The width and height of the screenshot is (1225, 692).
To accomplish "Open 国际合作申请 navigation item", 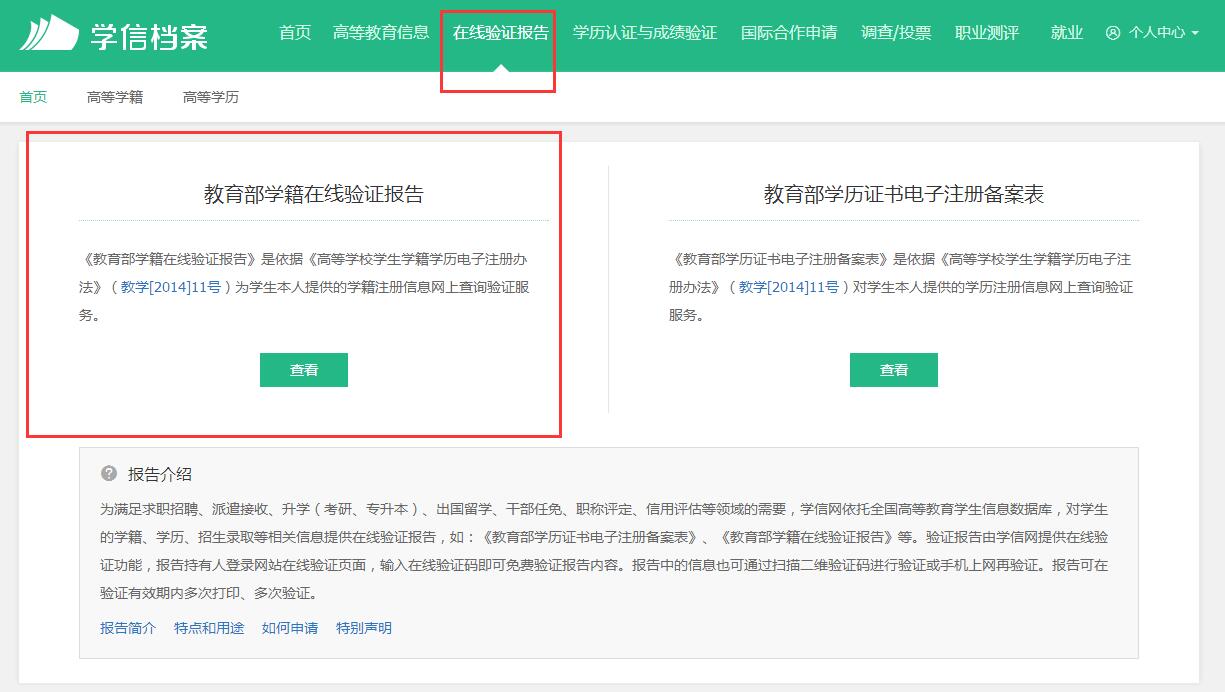I will pyautogui.click(x=789, y=33).
